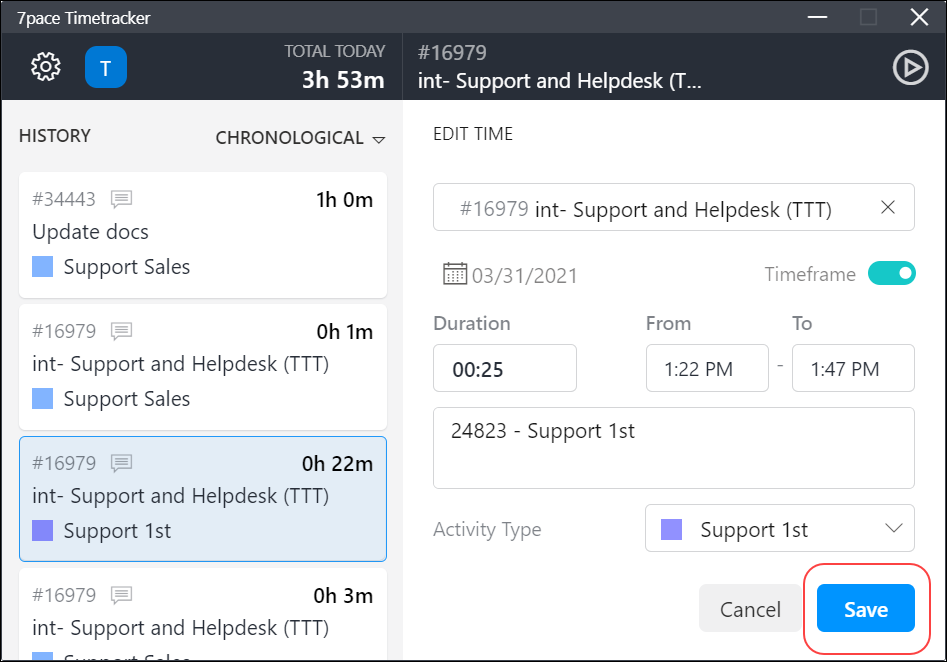Image resolution: width=947 pixels, height=662 pixels.
Task: Click Support Sales color swatch in 0h 1m entry
Action: click(x=42, y=399)
